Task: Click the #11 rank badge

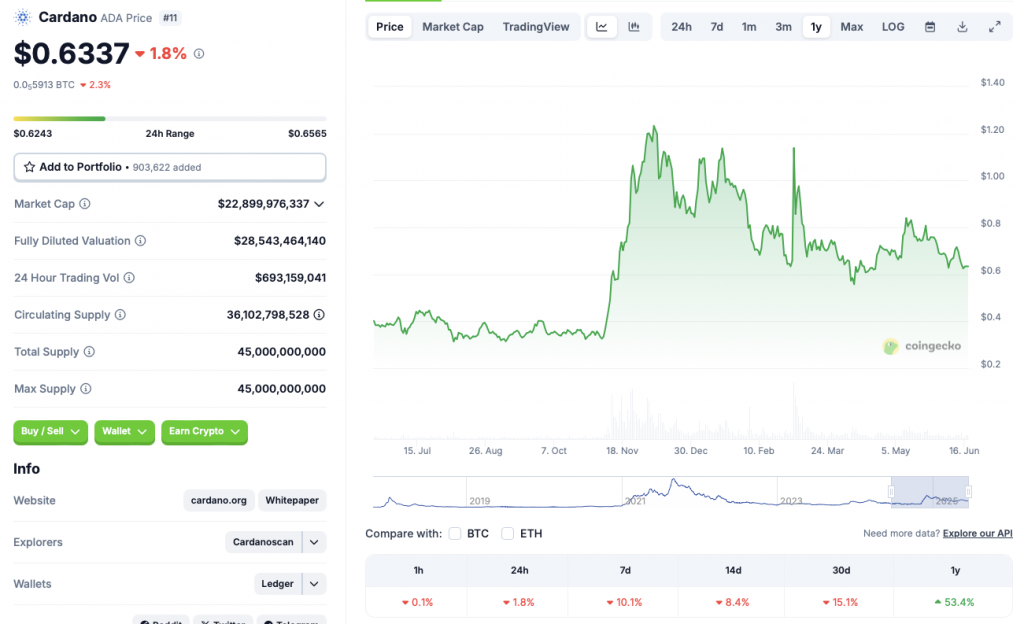Action: pyautogui.click(x=170, y=18)
